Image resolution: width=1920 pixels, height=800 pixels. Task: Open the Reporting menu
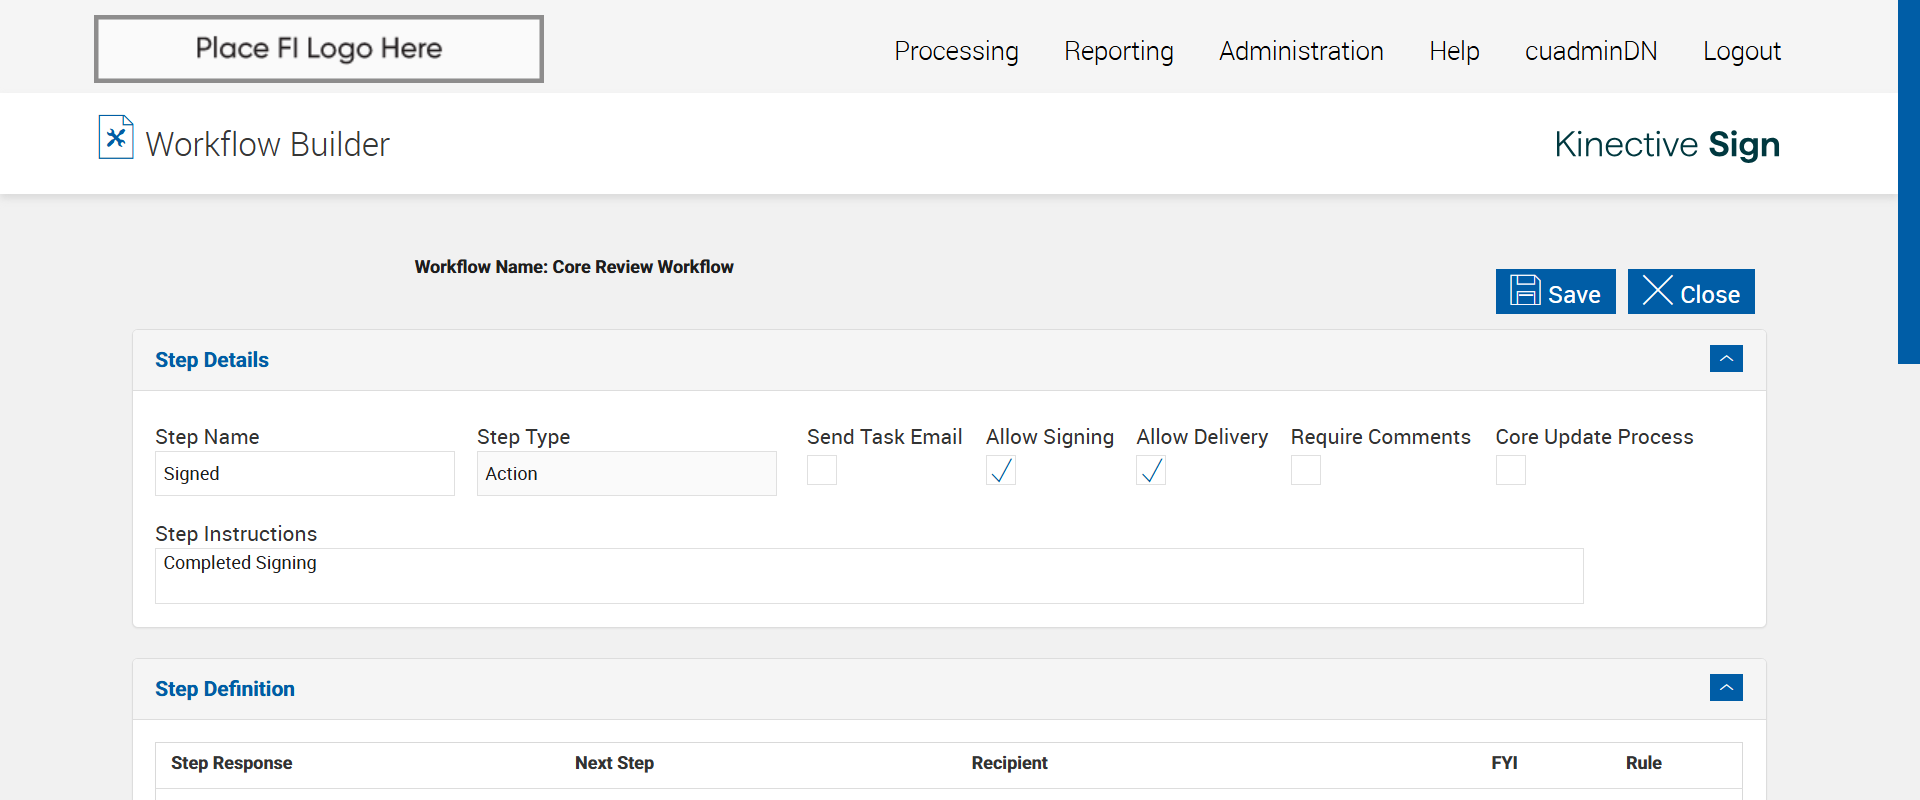1119,51
